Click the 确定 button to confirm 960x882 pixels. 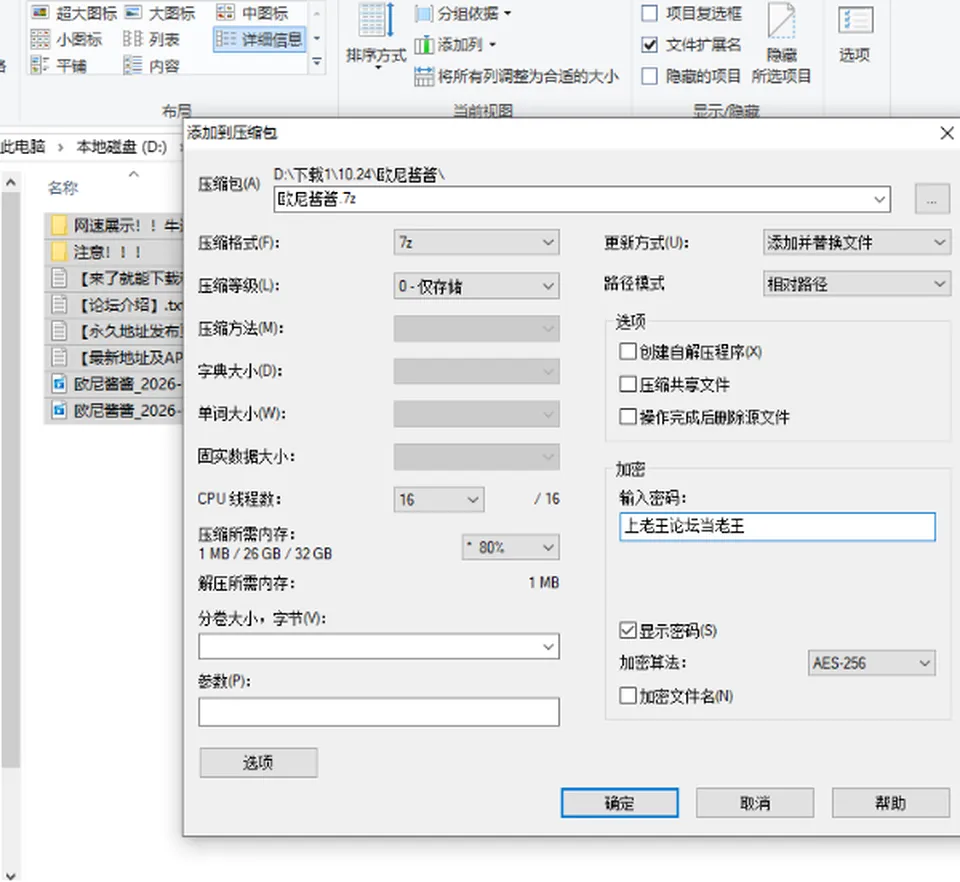coord(620,802)
